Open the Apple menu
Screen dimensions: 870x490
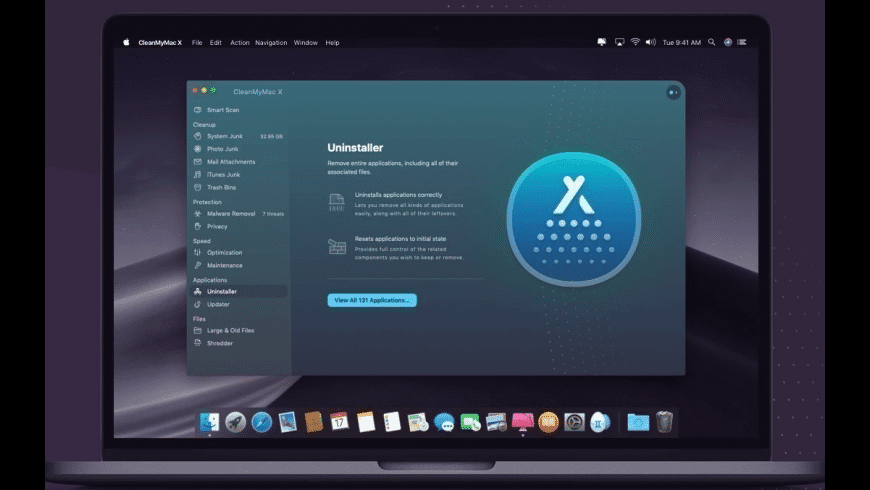pyautogui.click(x=127, y=42)
